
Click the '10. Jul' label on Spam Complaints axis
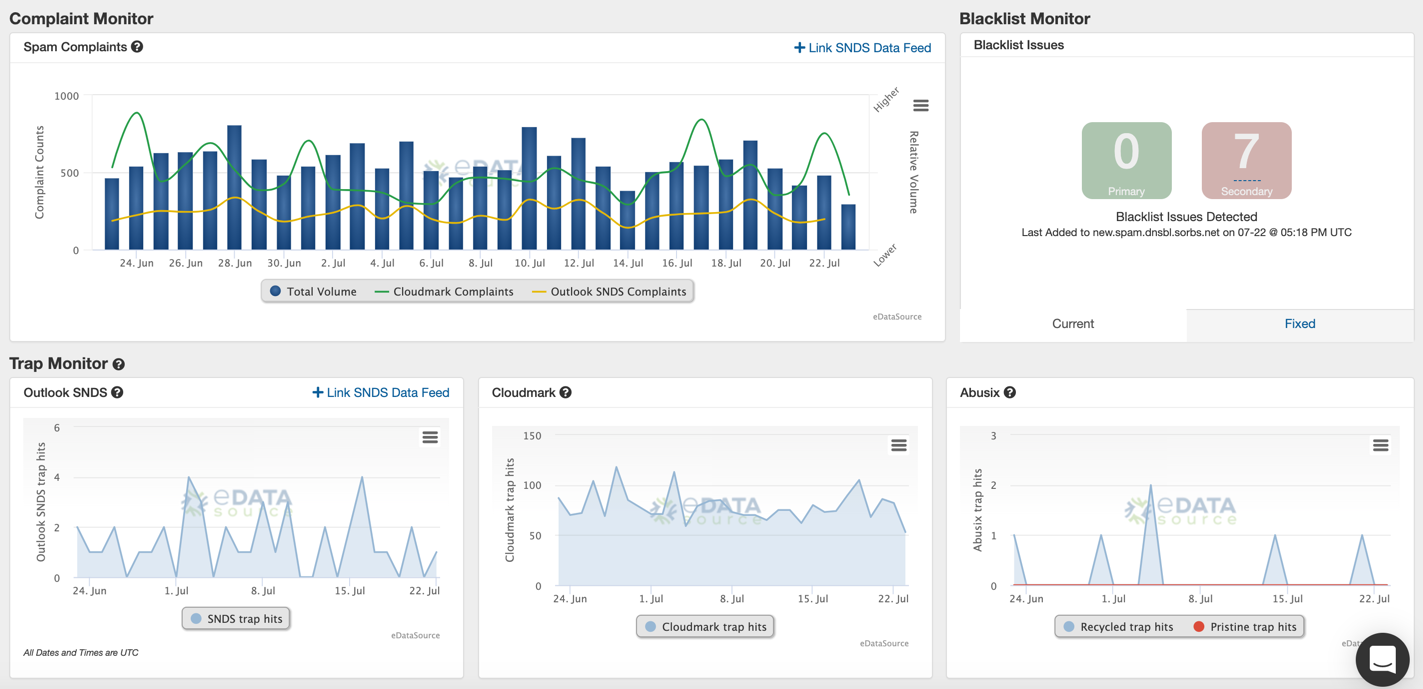(x=530, y=263)
